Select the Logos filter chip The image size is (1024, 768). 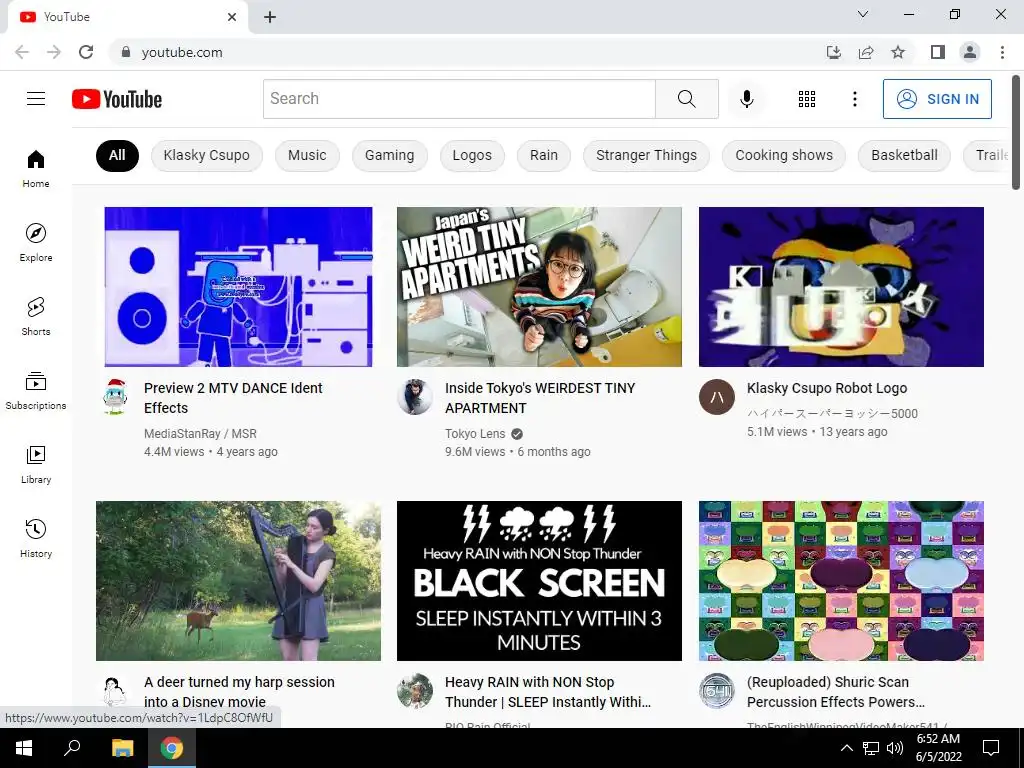pyautogui.click(x=472, y=155)
